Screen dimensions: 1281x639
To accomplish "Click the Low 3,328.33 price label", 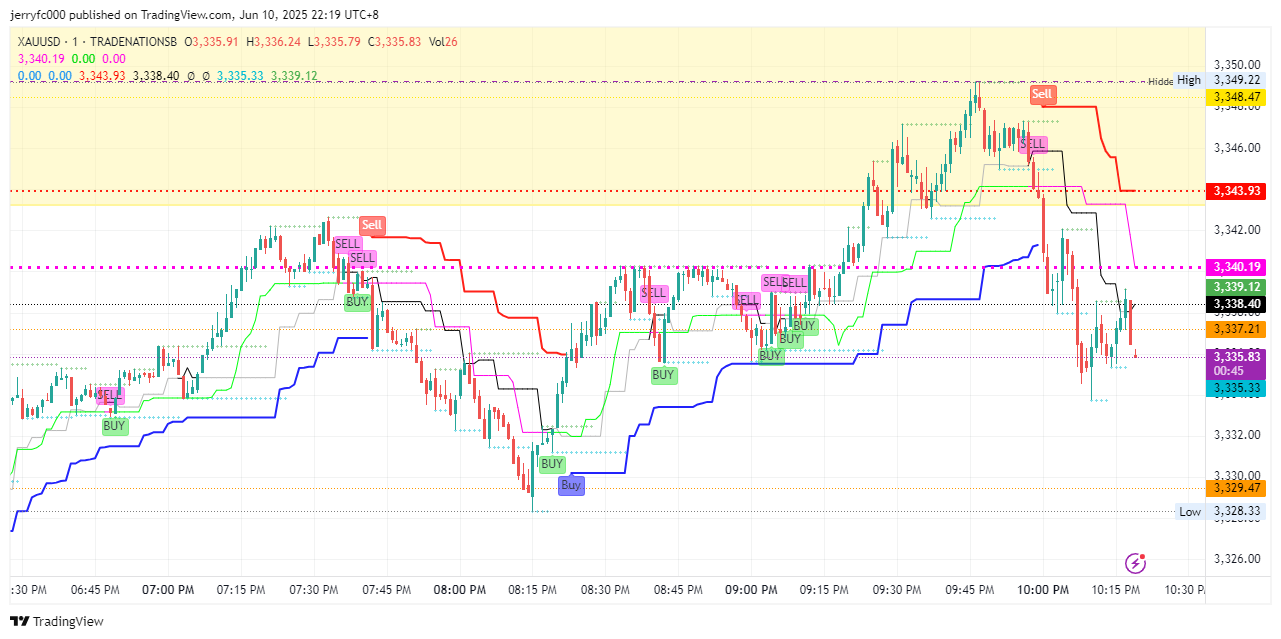I will tap(1236, 511).
